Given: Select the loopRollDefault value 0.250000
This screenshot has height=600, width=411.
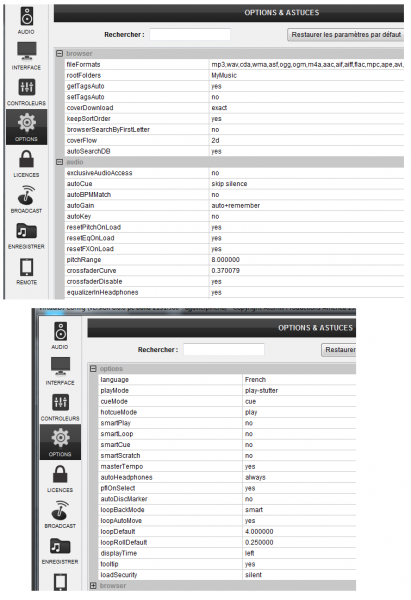Looking at the screenshot, I should 259,543.
